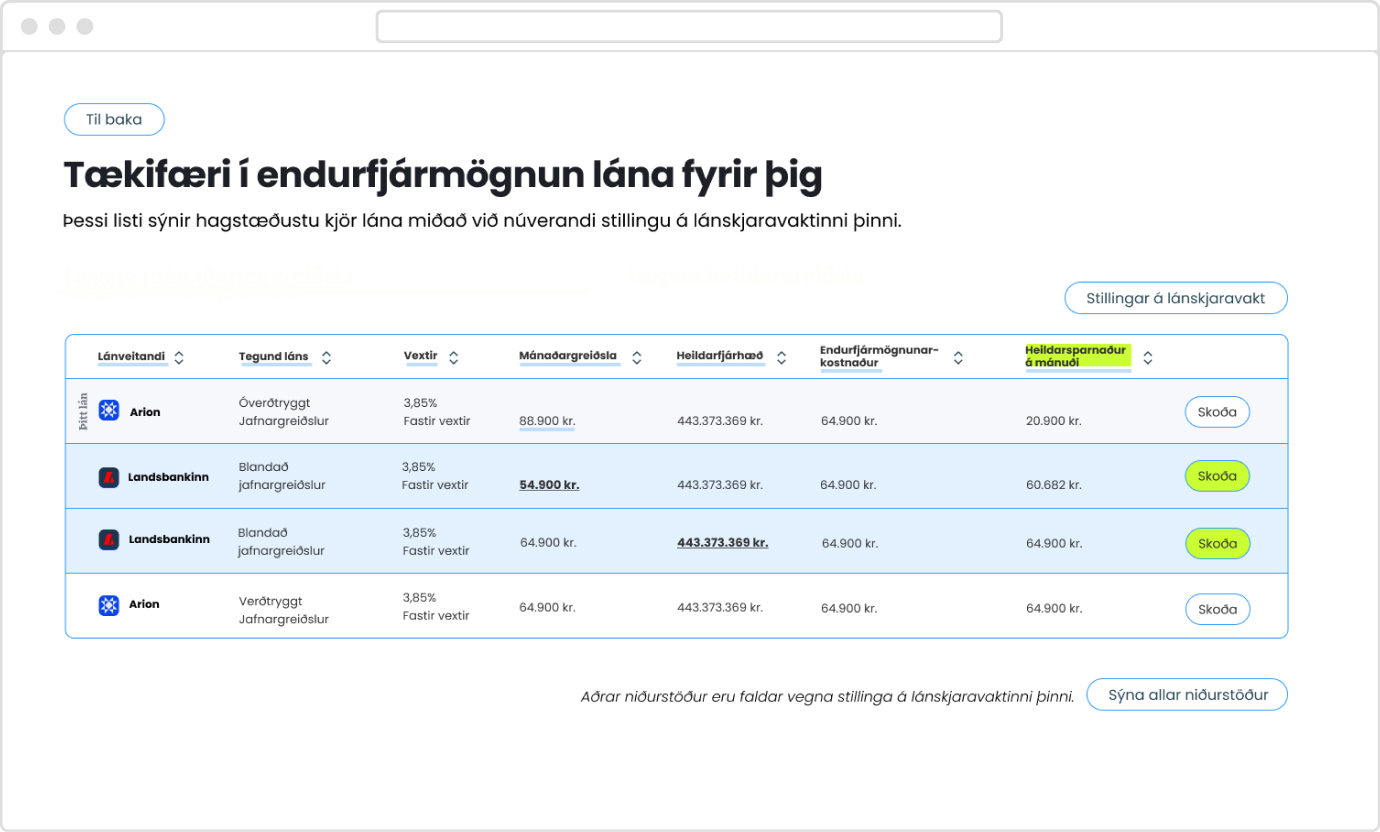Click bold underlined 443.373.369 kr. total
The height and width of the screenshot is (832, 1380).
coord(722,543)
